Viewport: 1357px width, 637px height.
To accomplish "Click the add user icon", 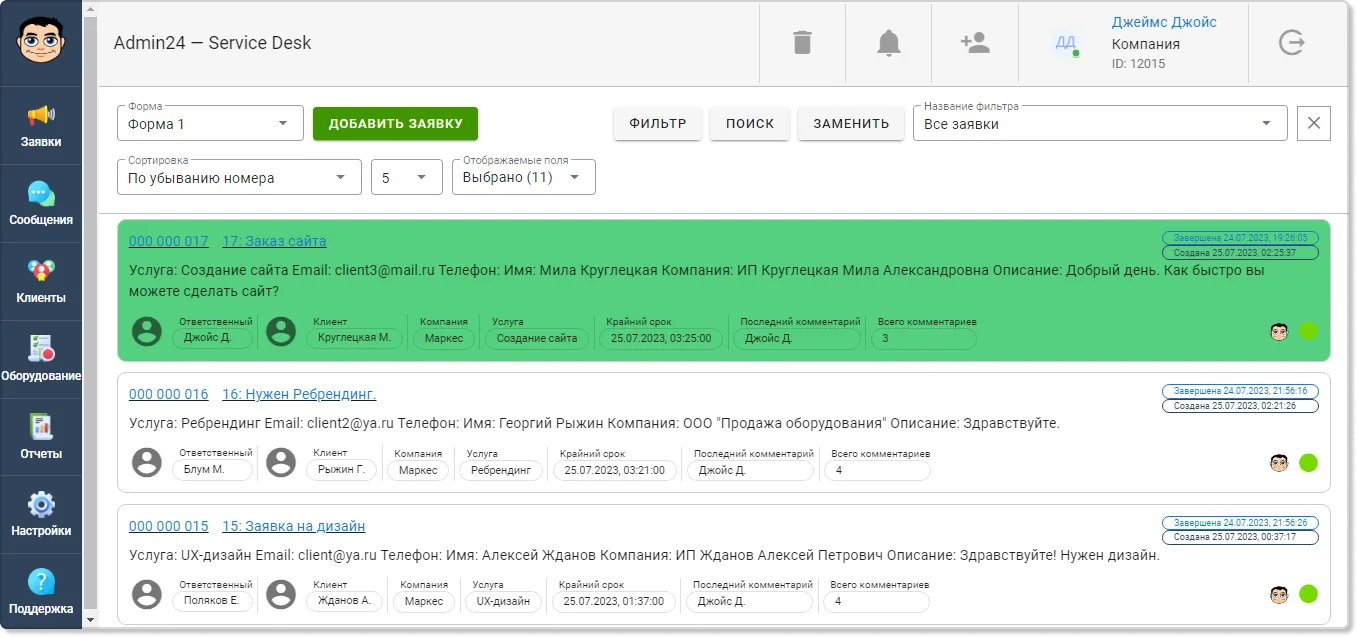I will (974, 43).
